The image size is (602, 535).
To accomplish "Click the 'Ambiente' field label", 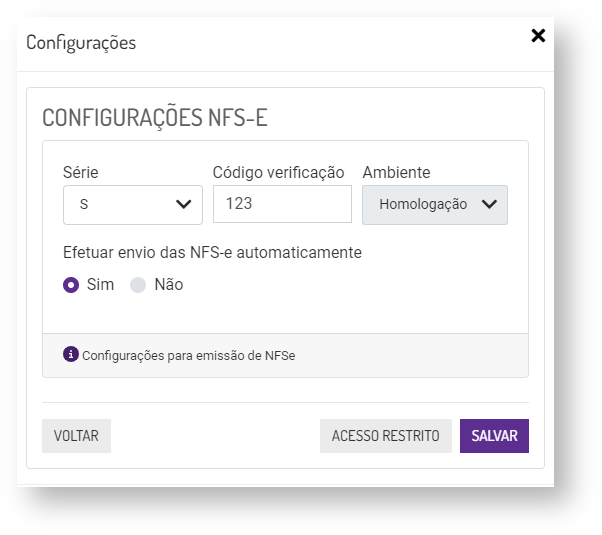I will pyautogui.click(x=396, y=173).
